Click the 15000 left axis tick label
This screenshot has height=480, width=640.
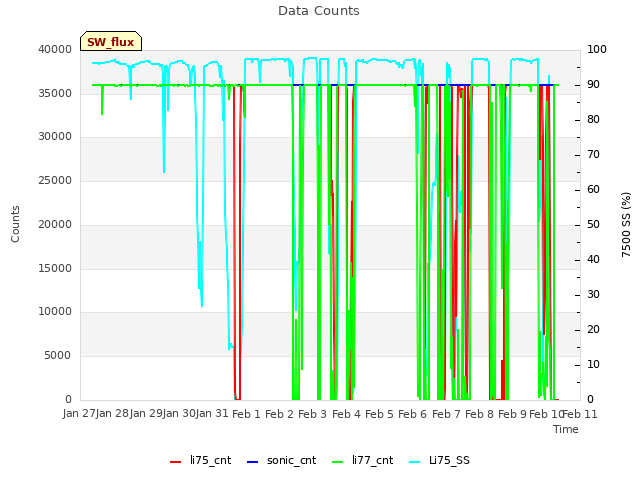pos(55,268)
